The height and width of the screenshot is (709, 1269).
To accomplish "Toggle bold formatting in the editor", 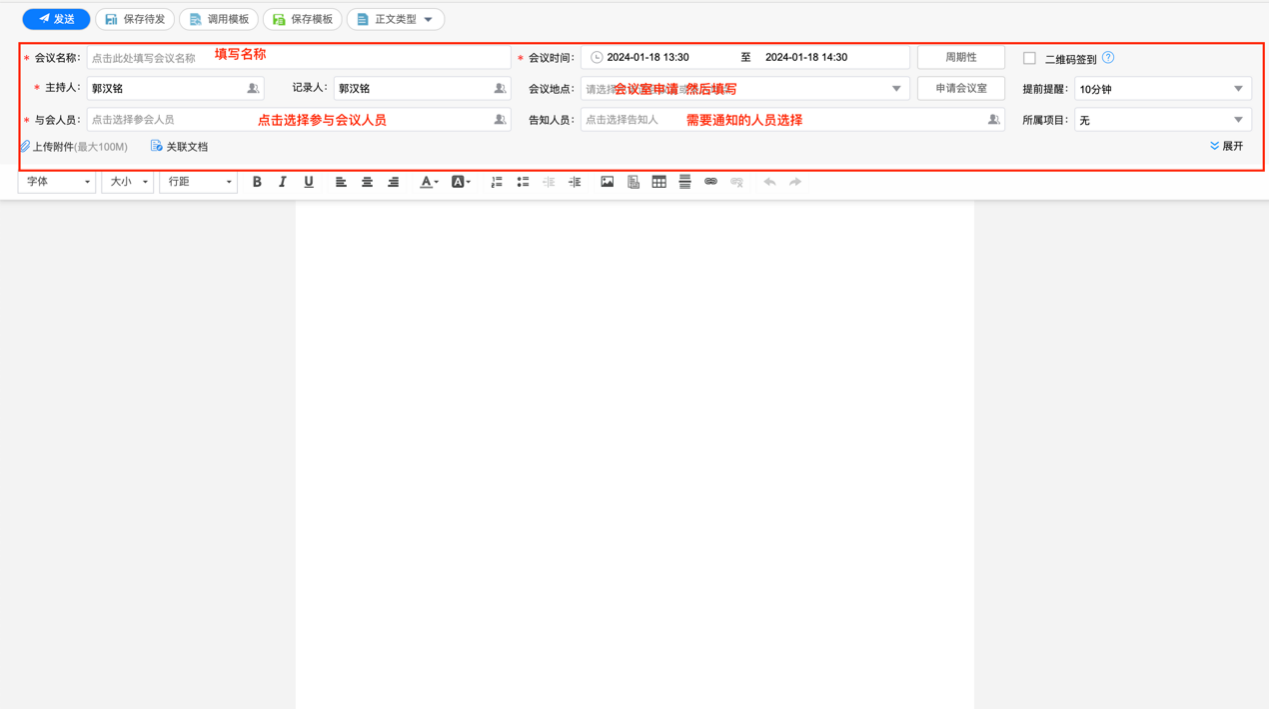I will [x=257, y=181].
